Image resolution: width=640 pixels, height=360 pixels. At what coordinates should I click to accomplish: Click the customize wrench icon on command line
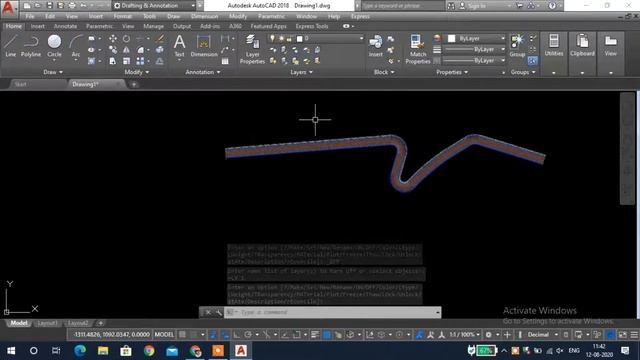(219, 312)
